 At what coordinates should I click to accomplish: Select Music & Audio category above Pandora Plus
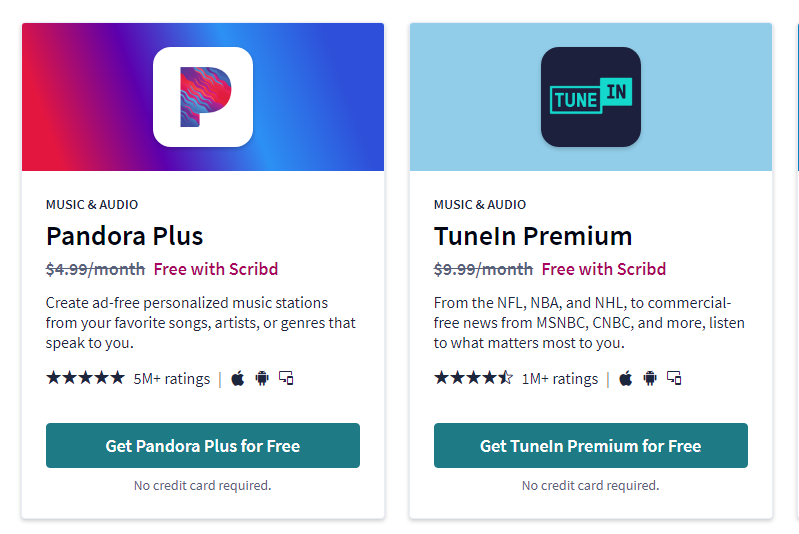point(92,204)
